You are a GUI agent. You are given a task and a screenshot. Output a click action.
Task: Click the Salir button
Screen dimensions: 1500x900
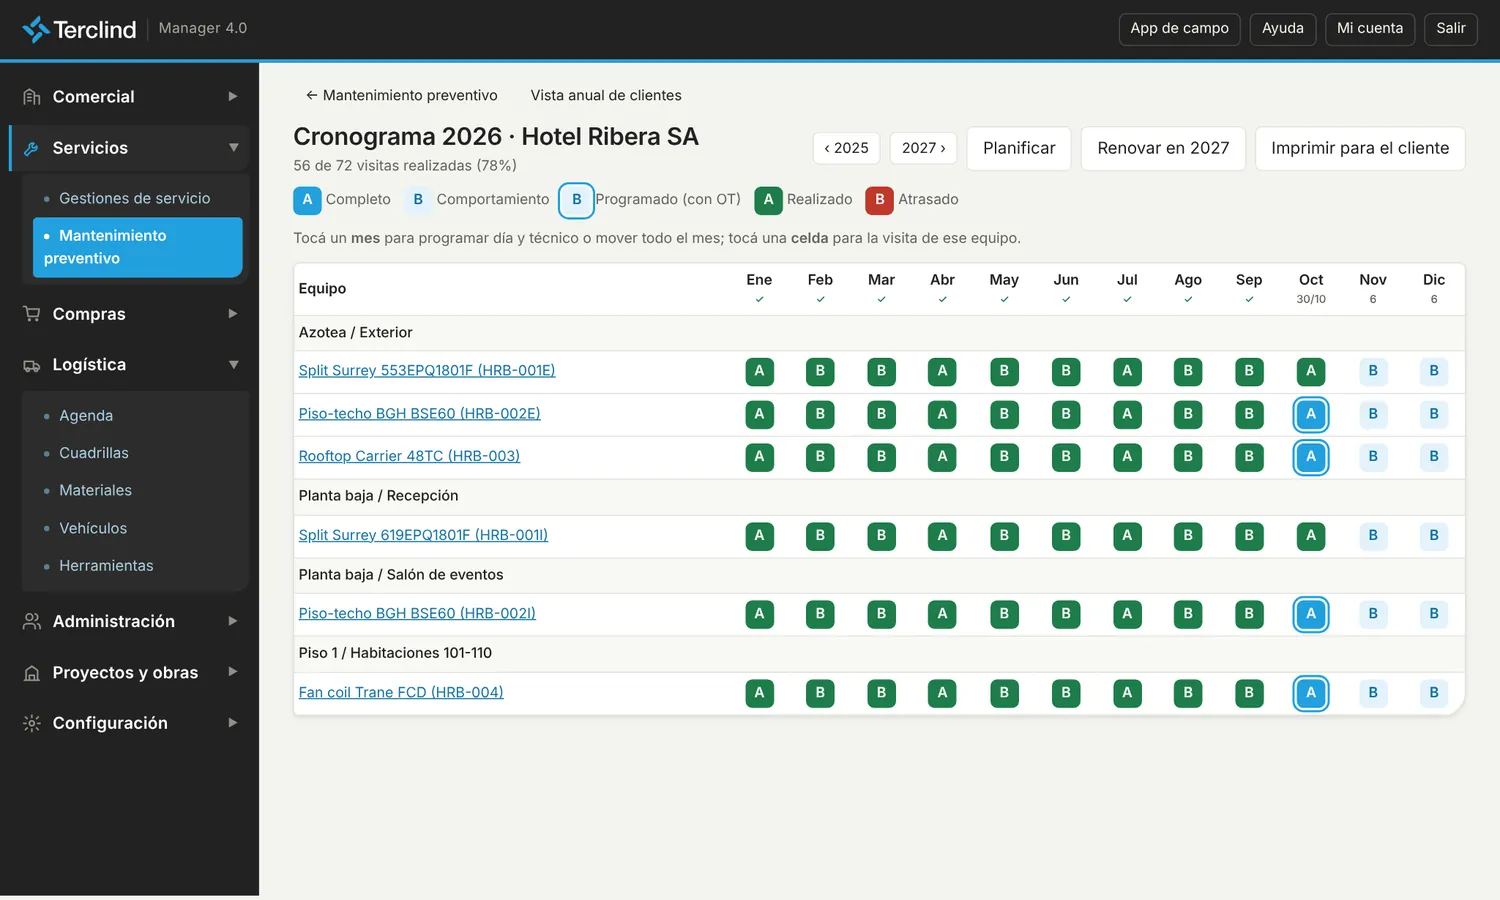[x=1451, y=29]
